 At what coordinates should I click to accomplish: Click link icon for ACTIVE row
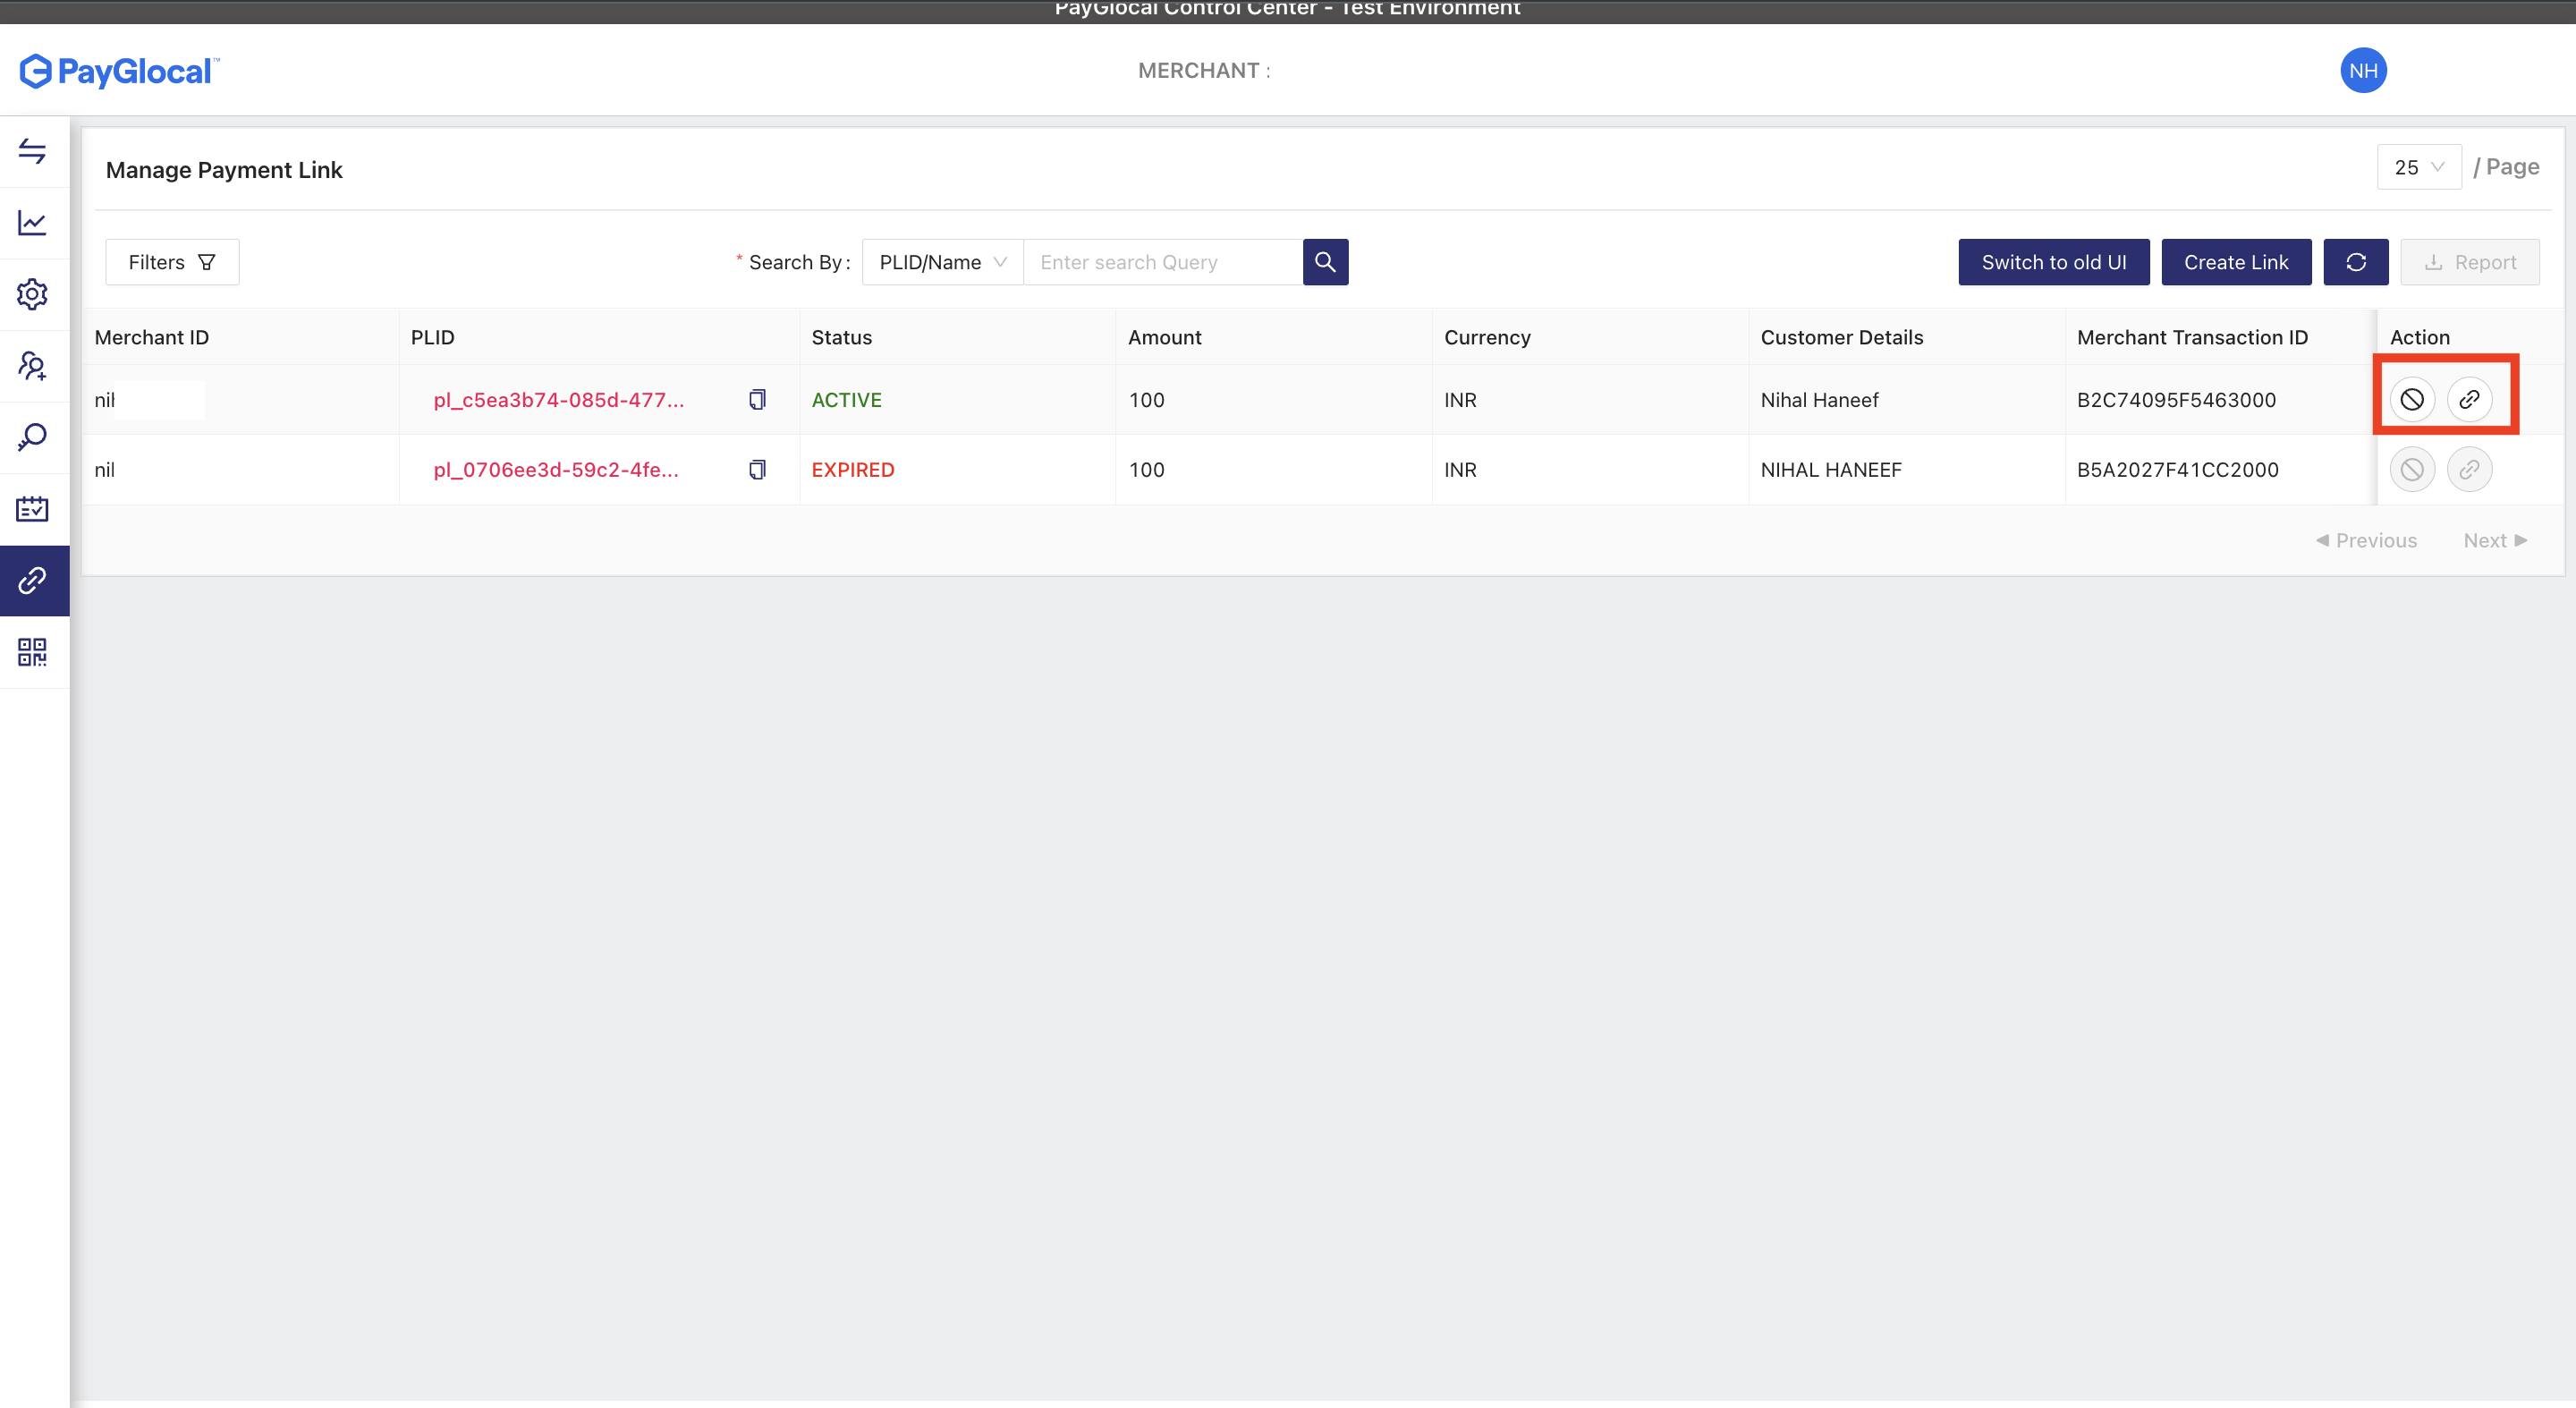(2469, 400)
